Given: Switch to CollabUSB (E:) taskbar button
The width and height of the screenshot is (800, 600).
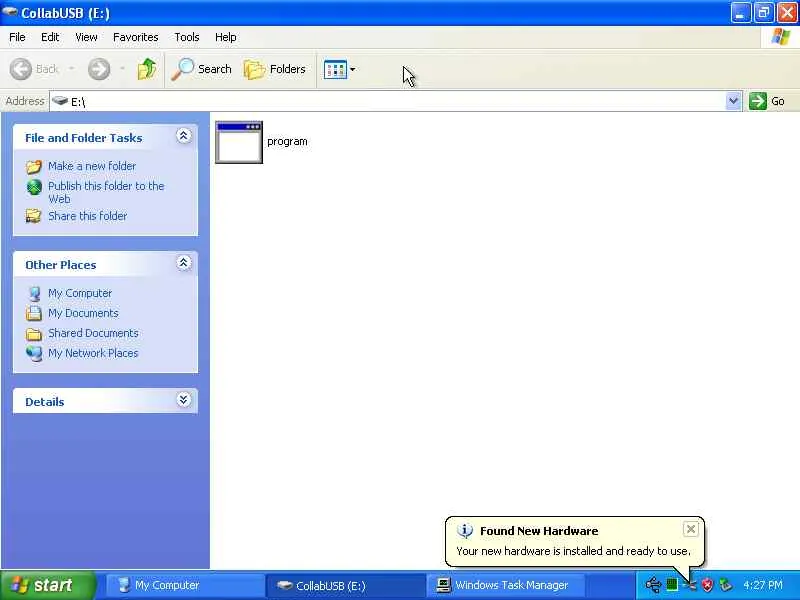Looking at the screenshot, I should tap(346, 585).
